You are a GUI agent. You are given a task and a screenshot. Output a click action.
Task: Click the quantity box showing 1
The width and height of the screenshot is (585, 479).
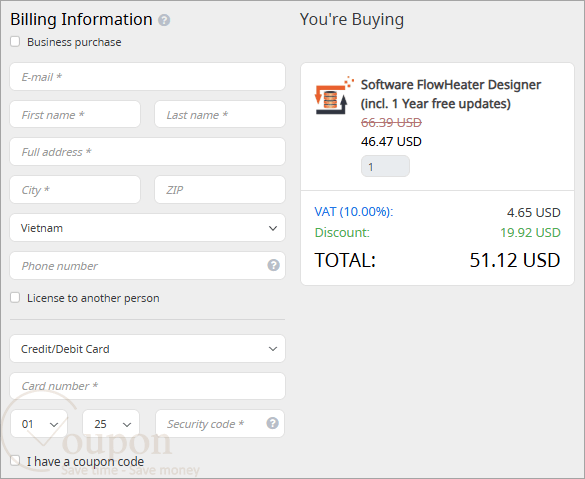coord(385,166)
